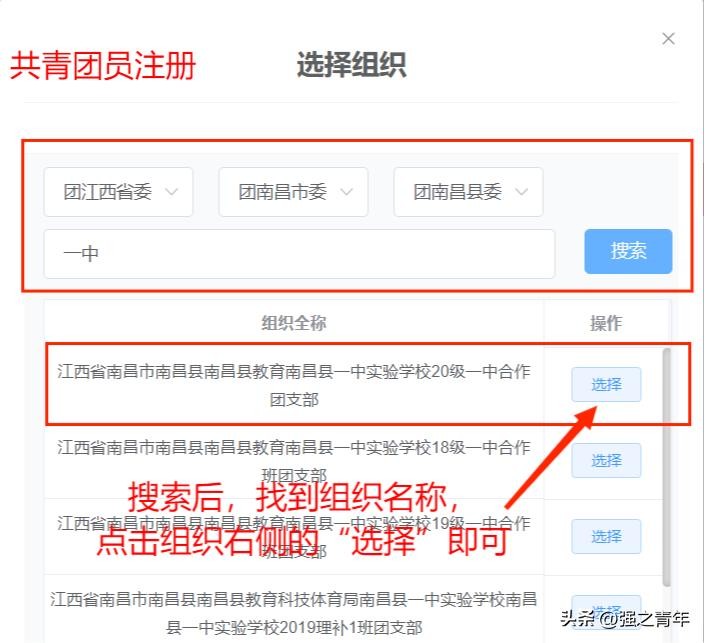Select the 20级一中合作团支部 organization
705x643 pixels.
606,384
